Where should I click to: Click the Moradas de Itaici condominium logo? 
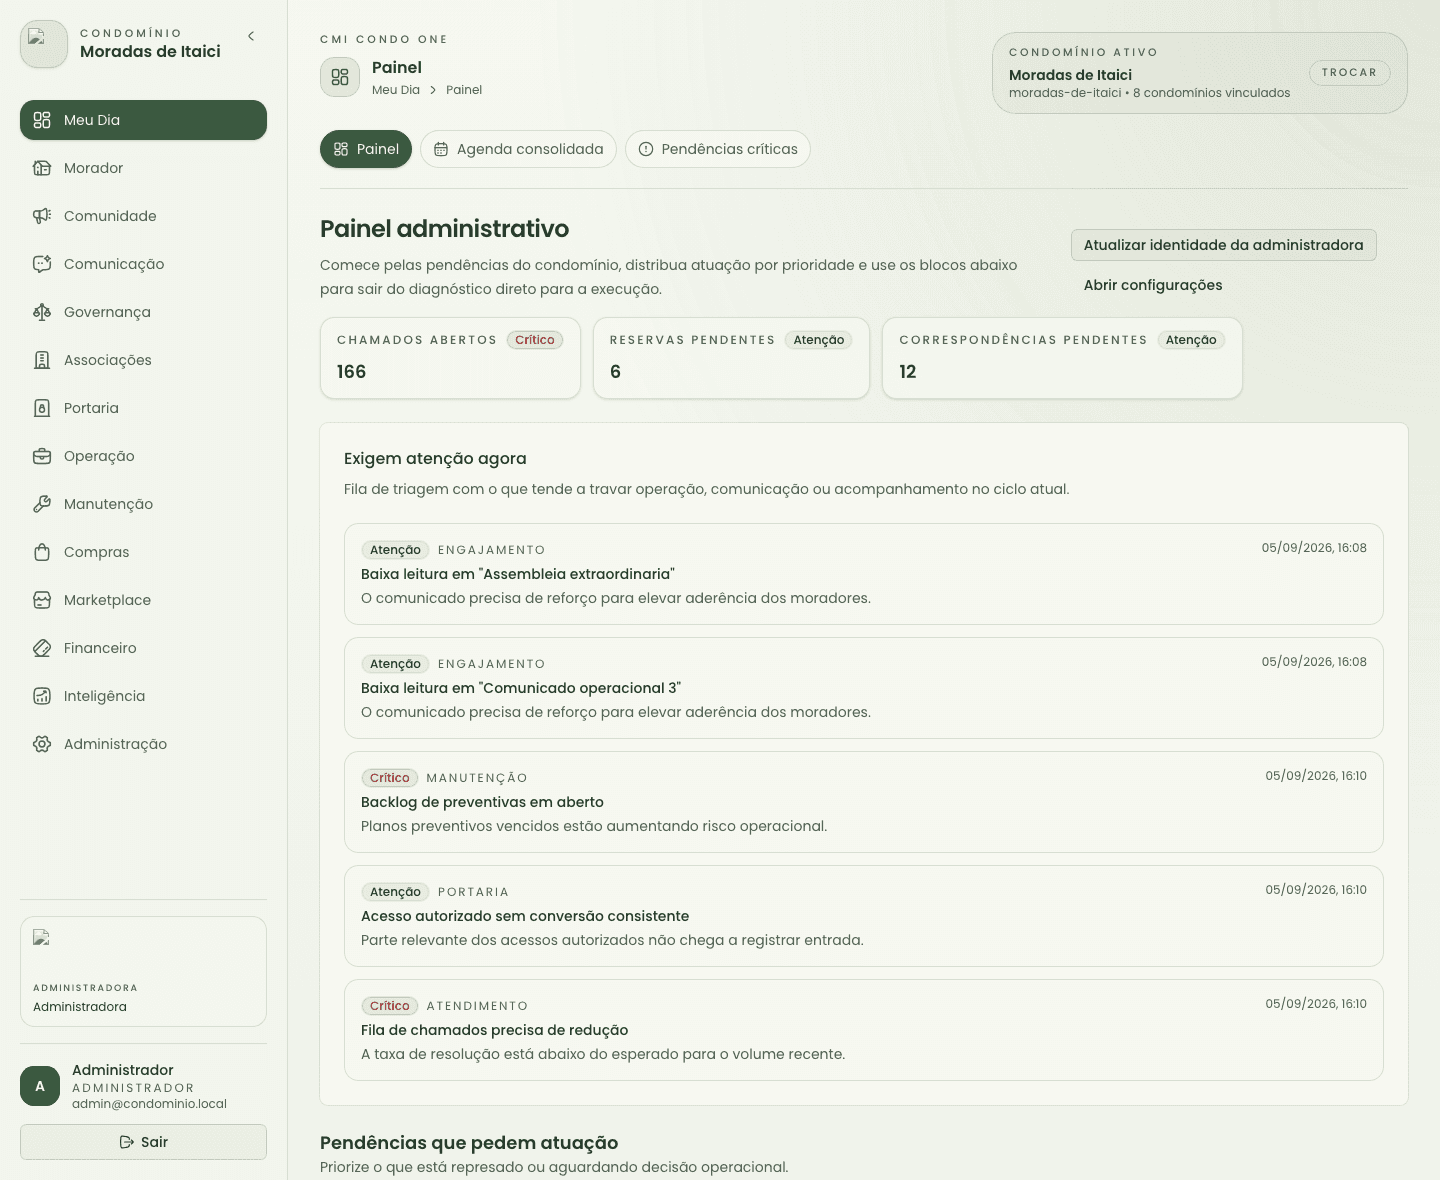[44, 44]
